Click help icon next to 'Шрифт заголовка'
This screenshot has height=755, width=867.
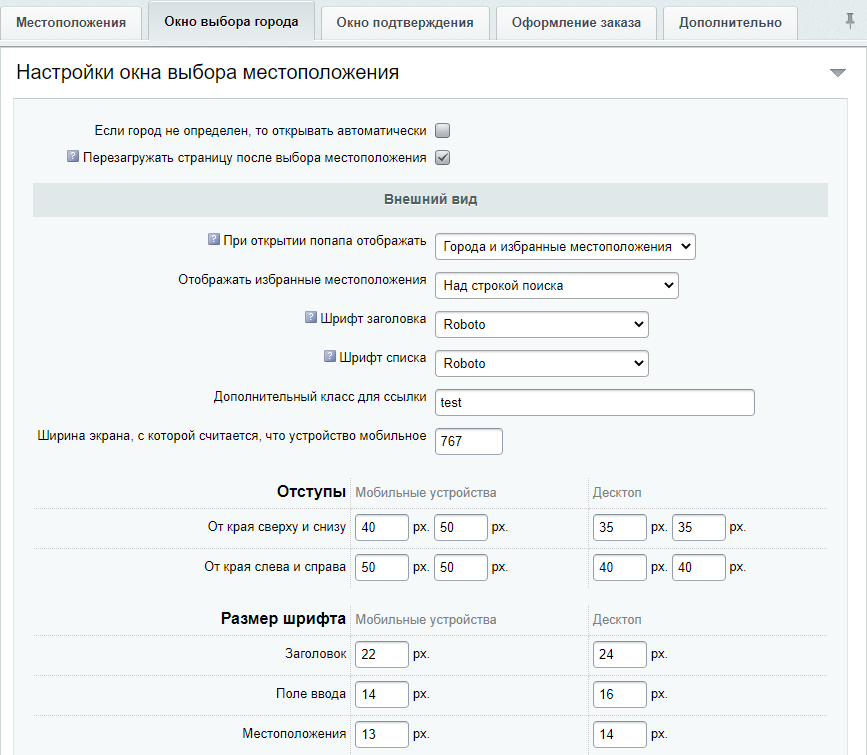tap(310, 317)
